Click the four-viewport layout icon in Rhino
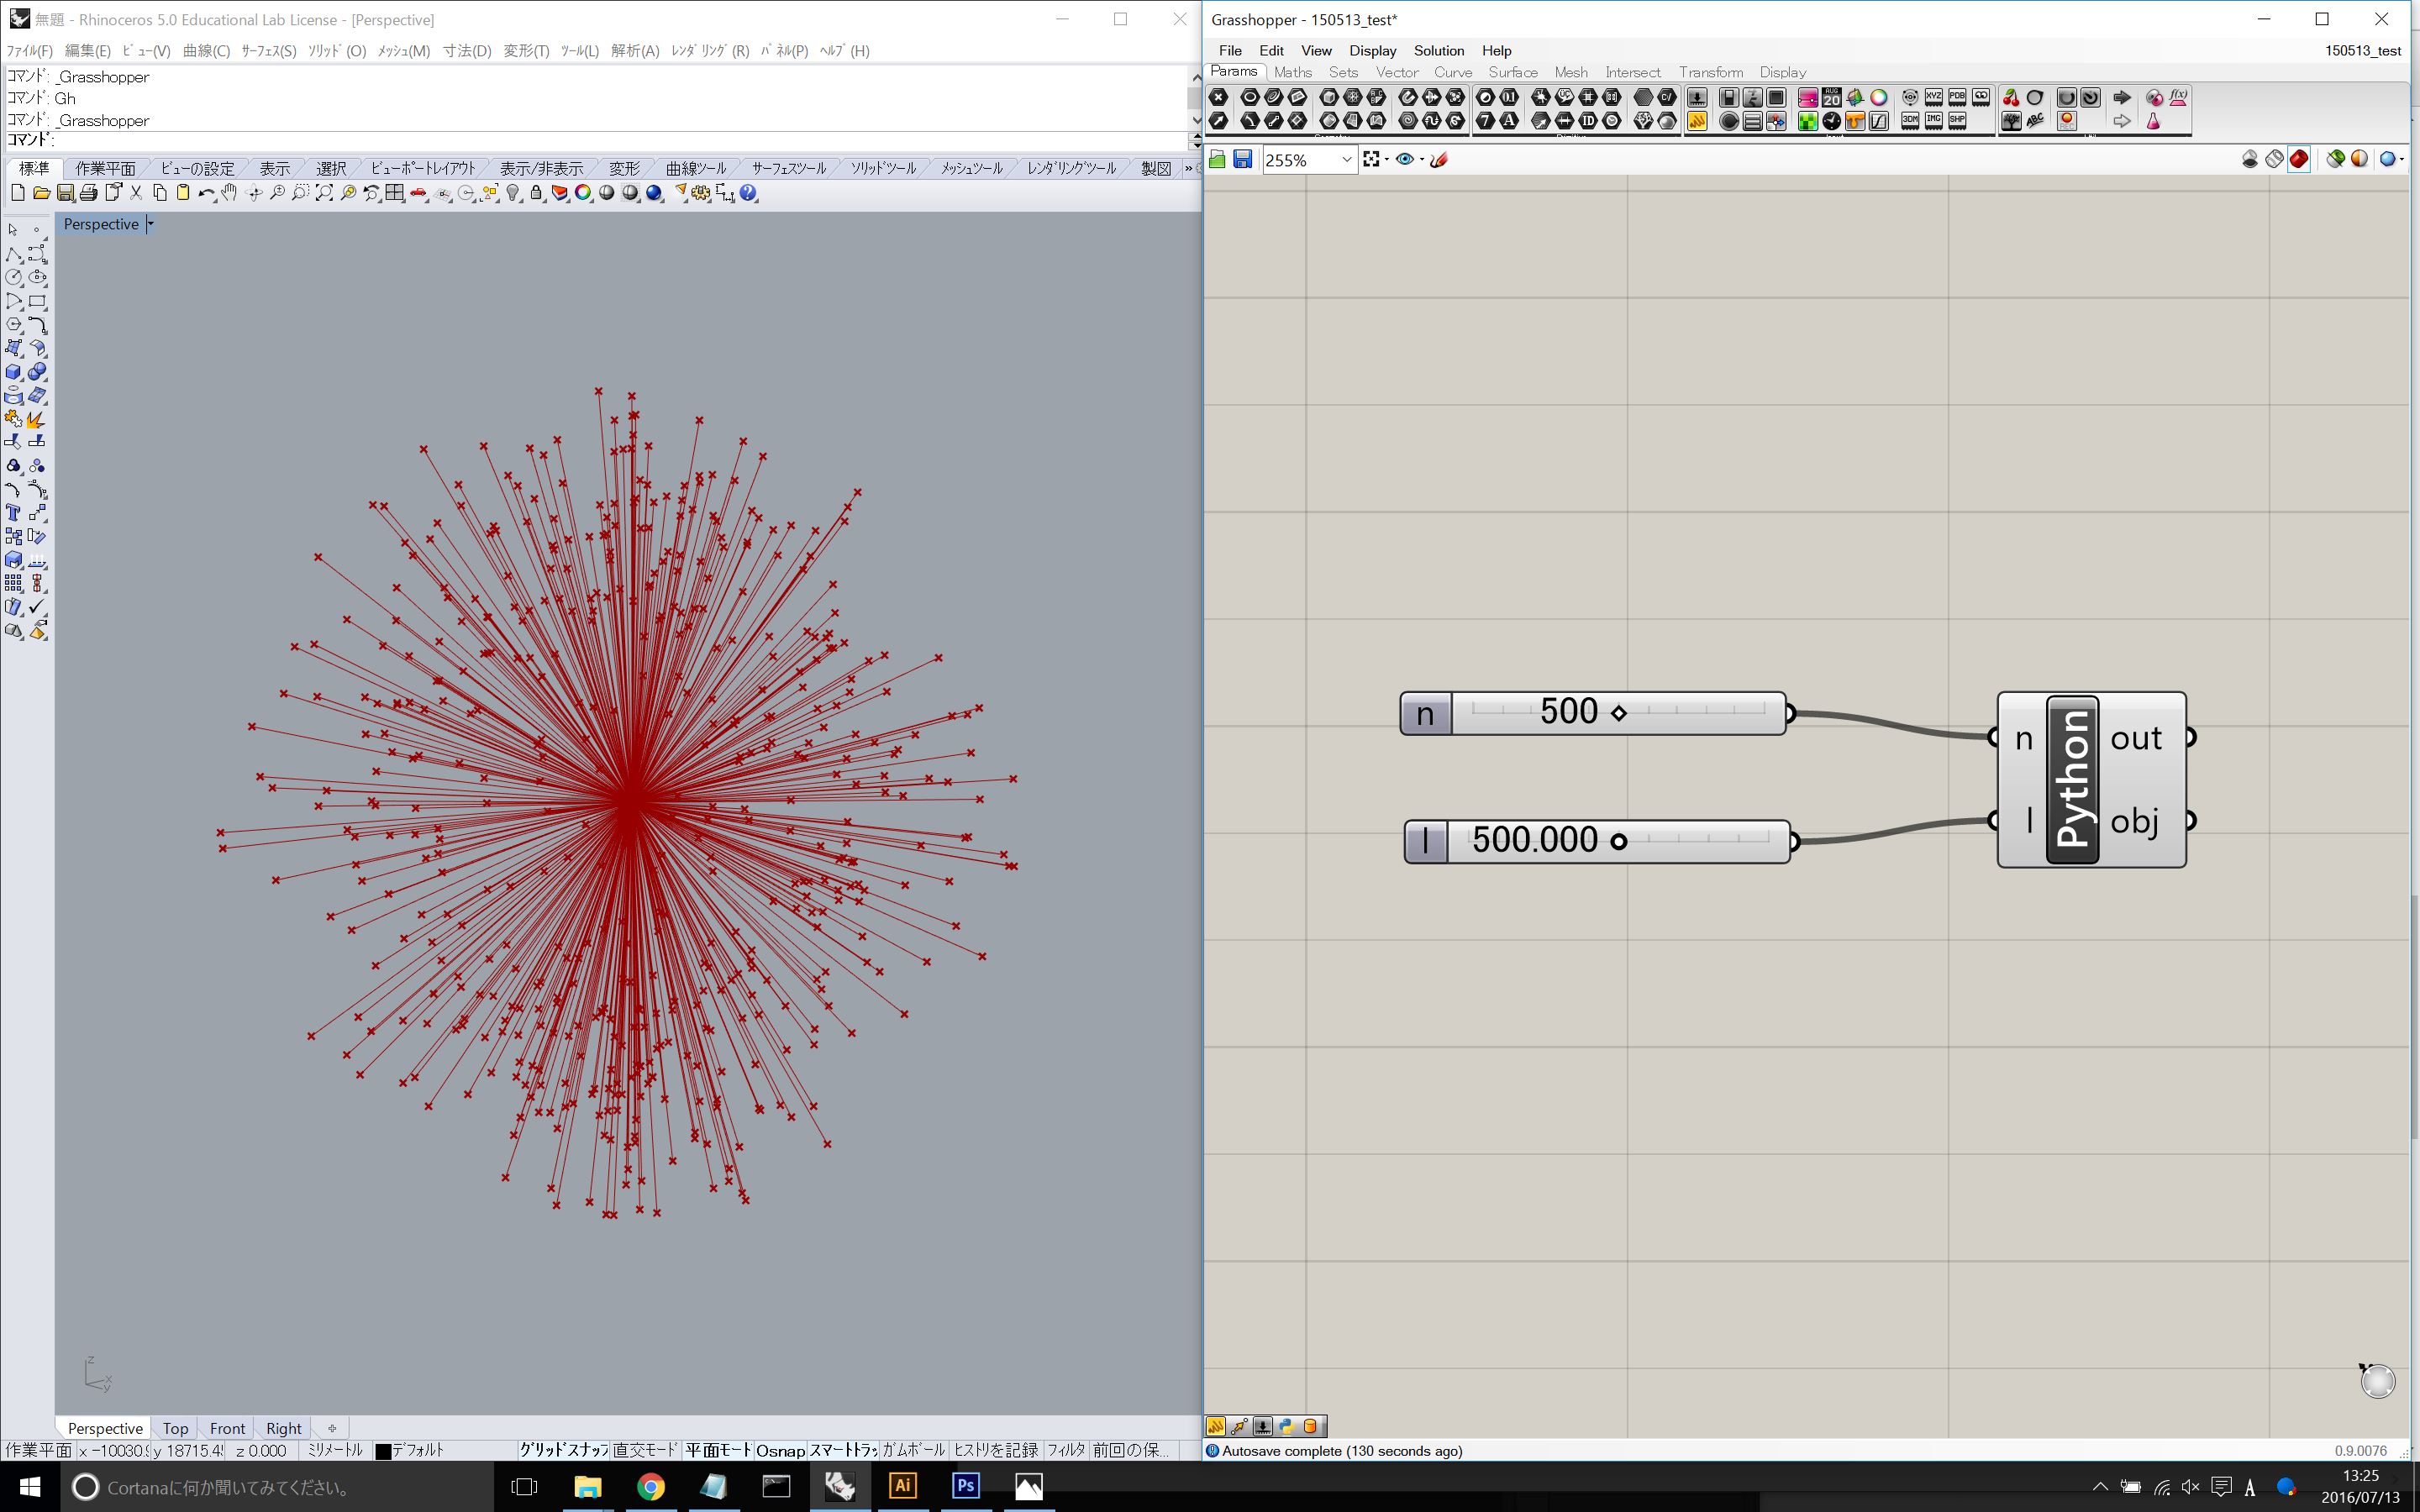2420x1512 pixels. point(395,193)
